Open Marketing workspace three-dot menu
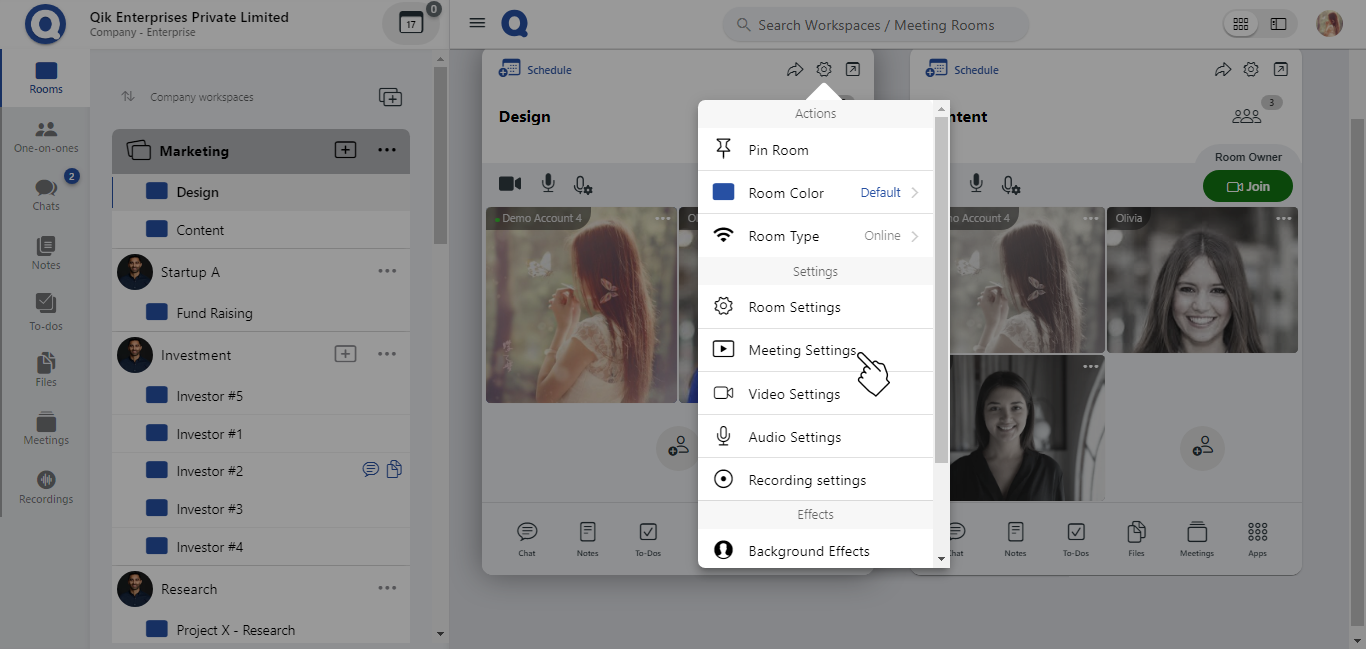The height and width of the screenshot is (649, 1366). pyautogui.click(x=387, y=150)
